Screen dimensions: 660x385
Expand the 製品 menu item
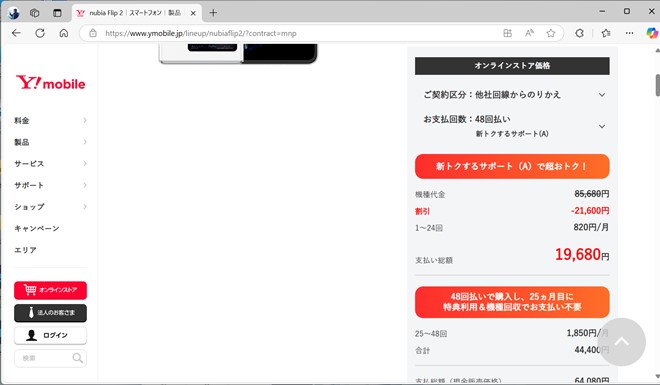click(x=50, y=142)
